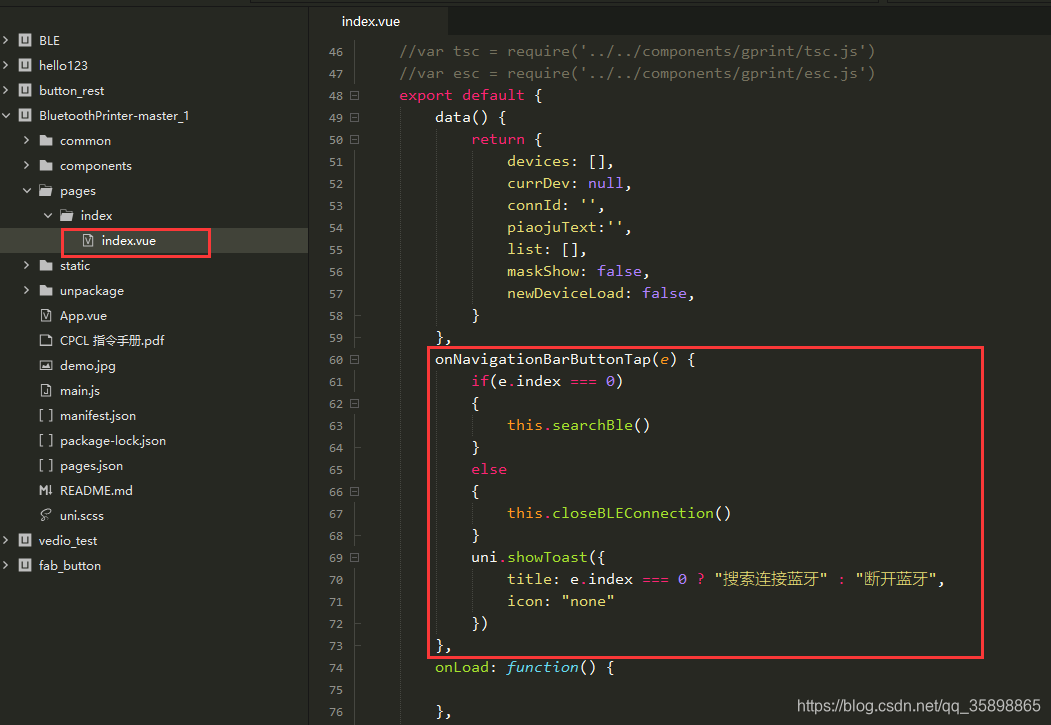Open 'CPCL 指令手册.pdf' in file tree

pos(112,340)
